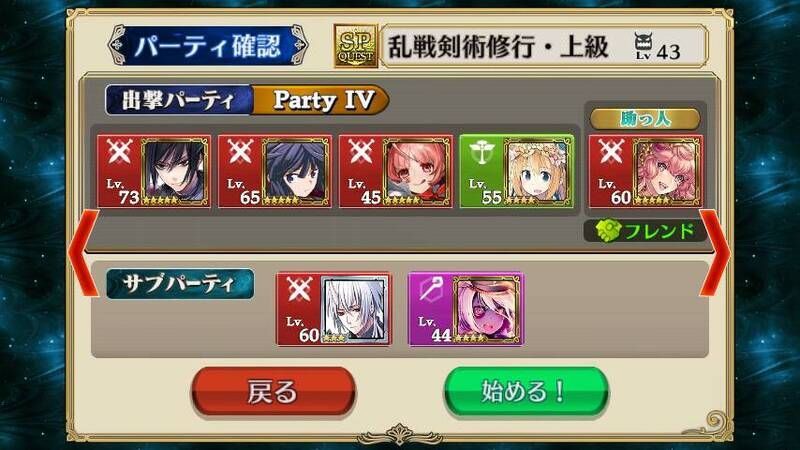800x450 pixels.
Task: Tap the フレンド friend fist icon
Action: [608, 231]
